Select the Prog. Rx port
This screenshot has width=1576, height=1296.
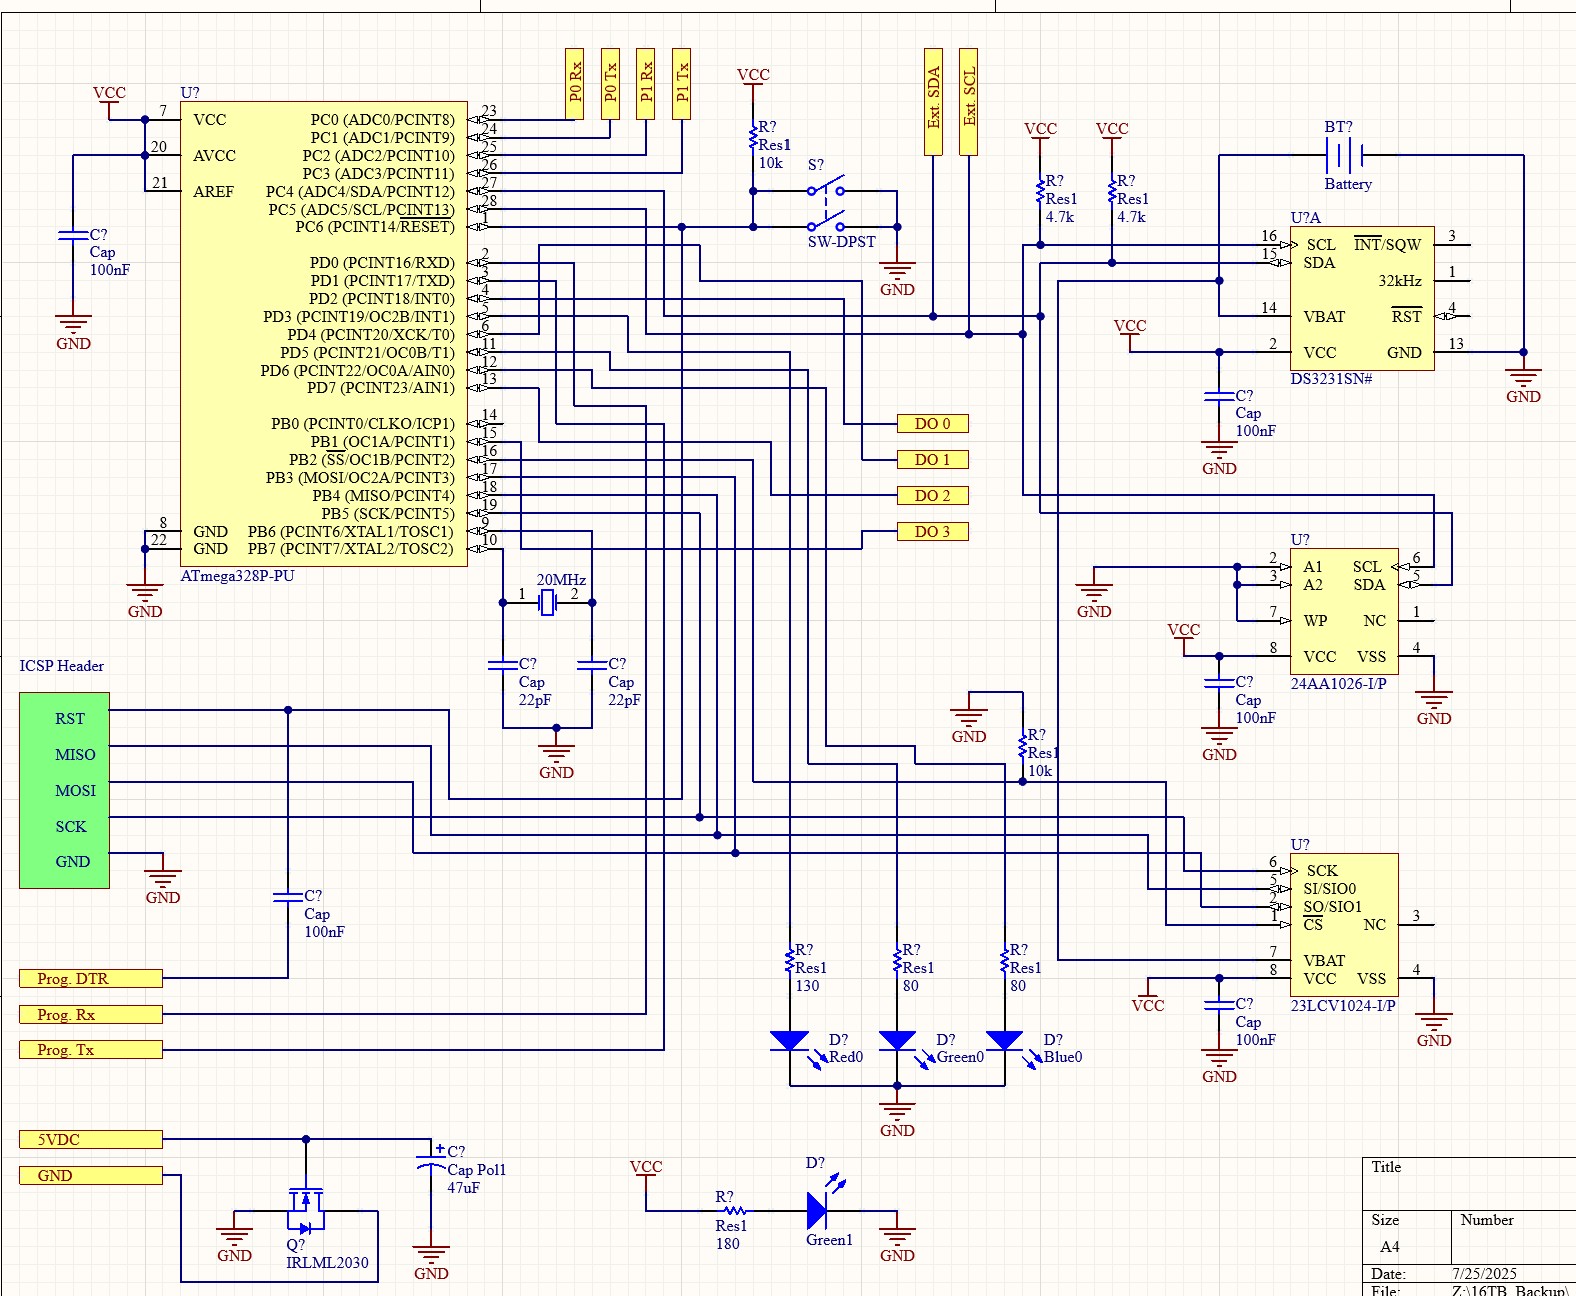91,1015
